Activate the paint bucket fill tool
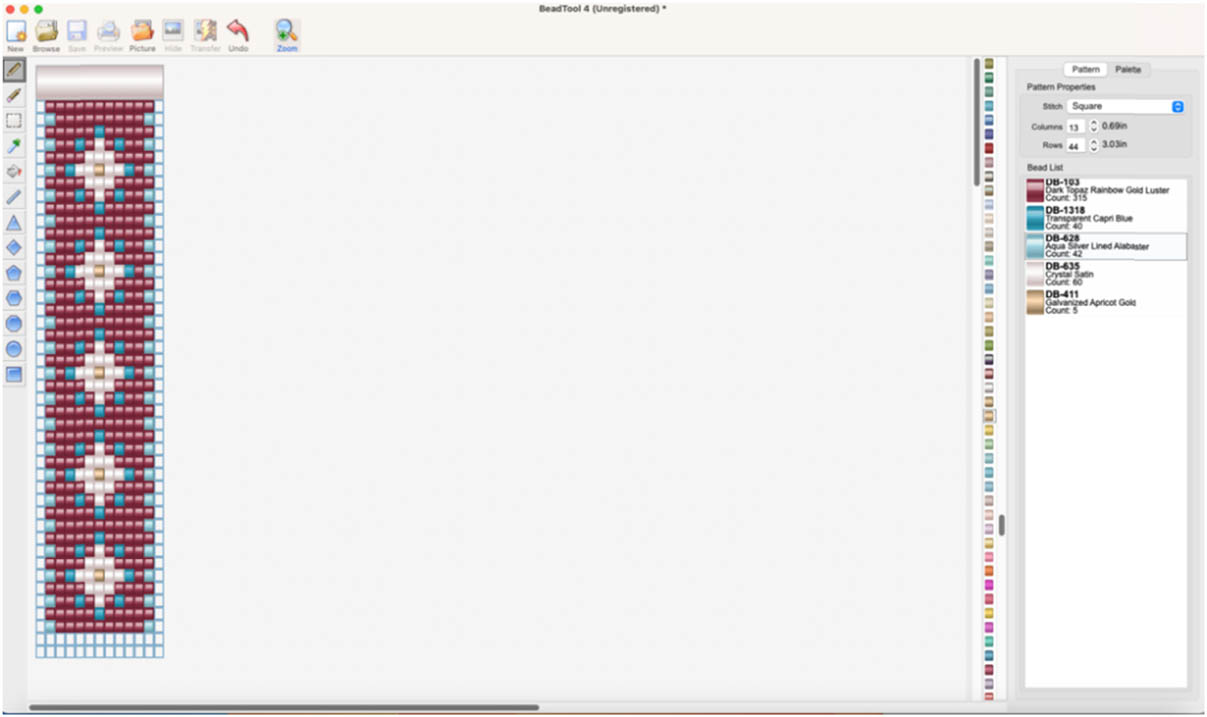The height and width of the screenshot is (717, 1207). coord(14,172)
